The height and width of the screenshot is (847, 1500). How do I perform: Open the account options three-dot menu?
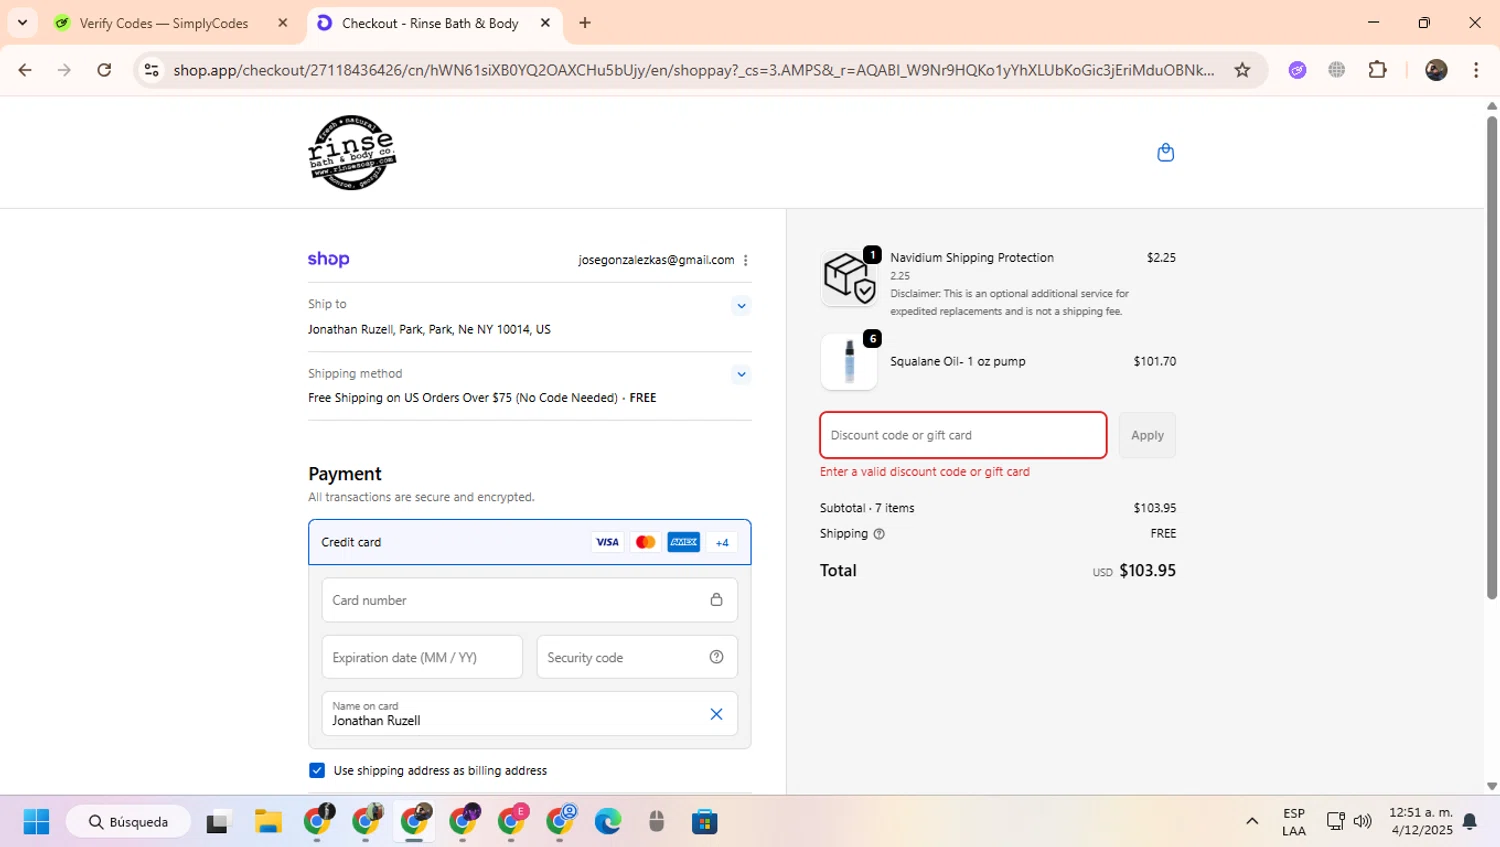[746, 260]
